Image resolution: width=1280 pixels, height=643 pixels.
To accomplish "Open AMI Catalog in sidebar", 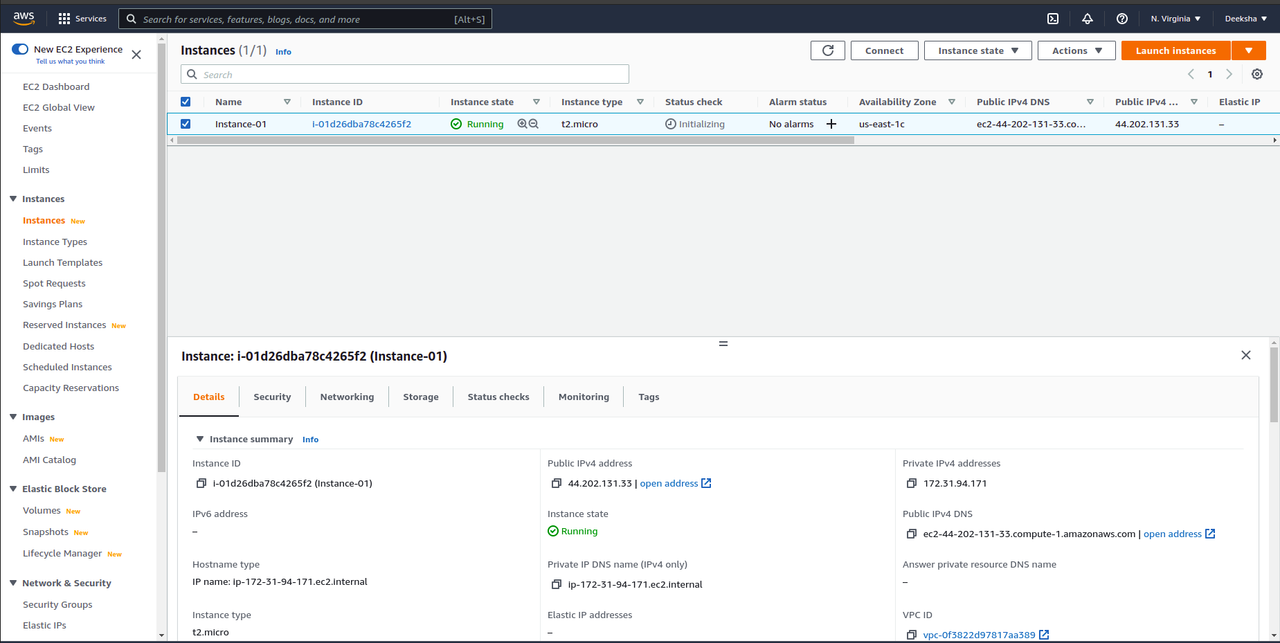I will [49, 460].
